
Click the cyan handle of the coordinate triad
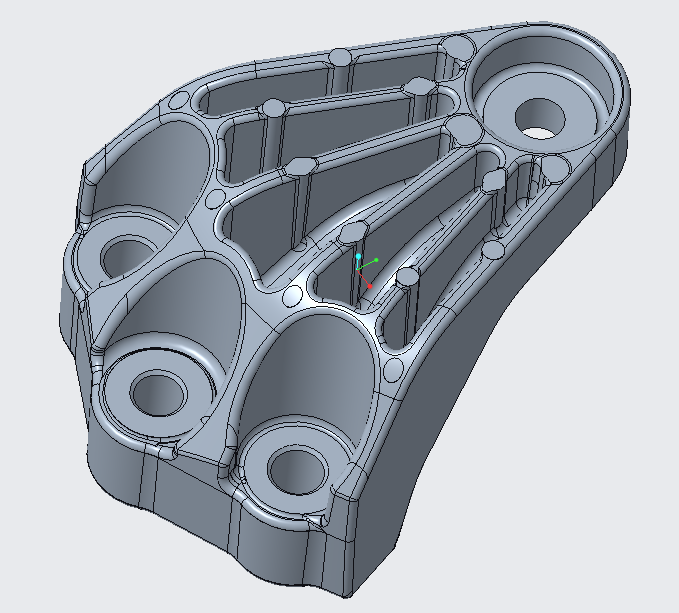pyautogui.click(x=358, y=257)
